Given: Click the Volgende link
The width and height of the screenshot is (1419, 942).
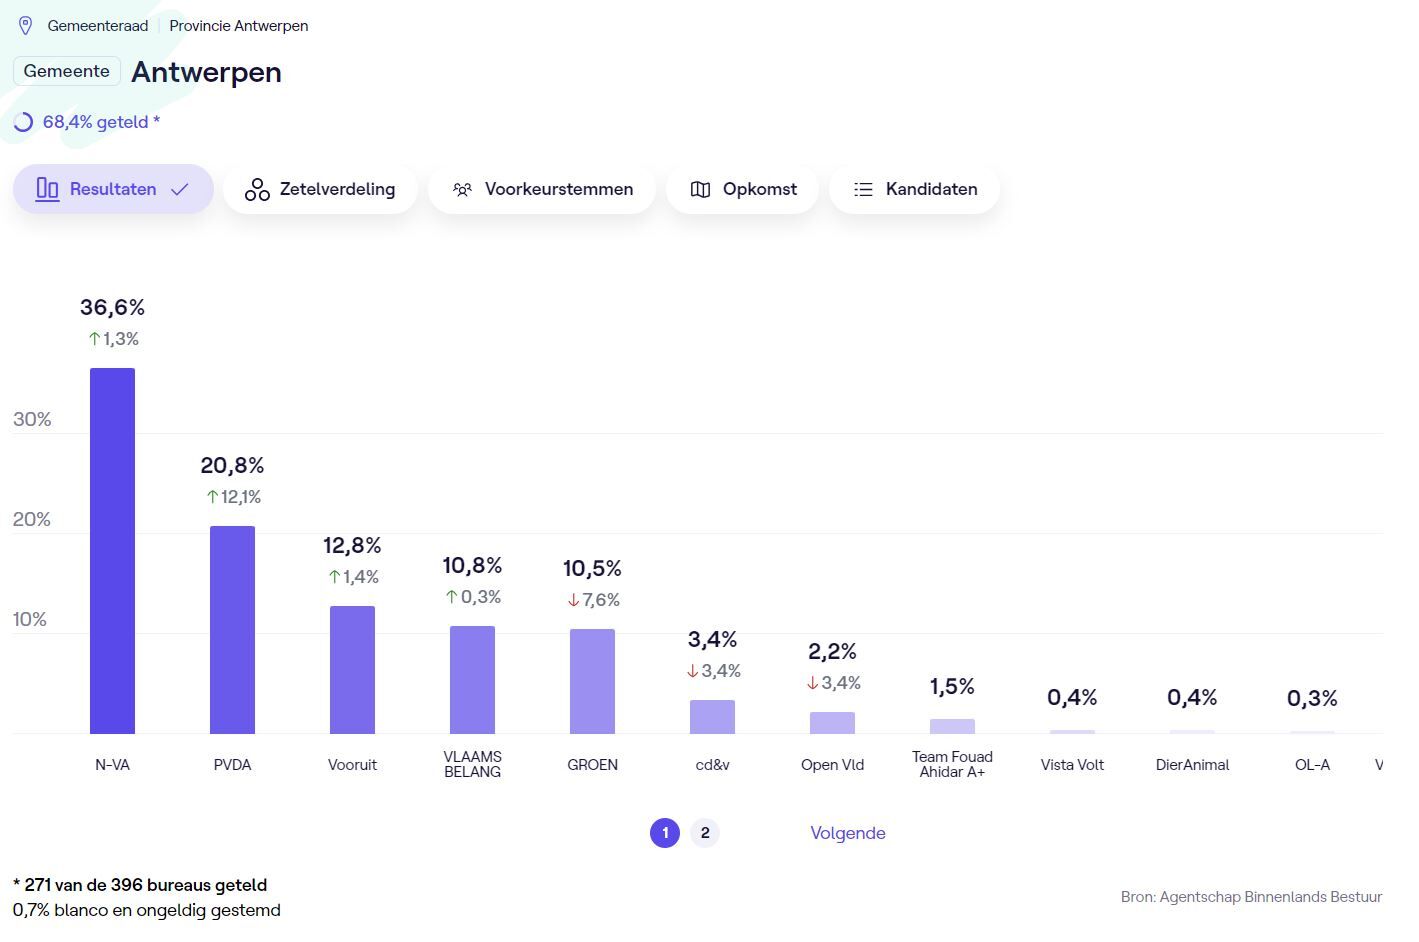Looking at the screenshot, I should 847,833.
